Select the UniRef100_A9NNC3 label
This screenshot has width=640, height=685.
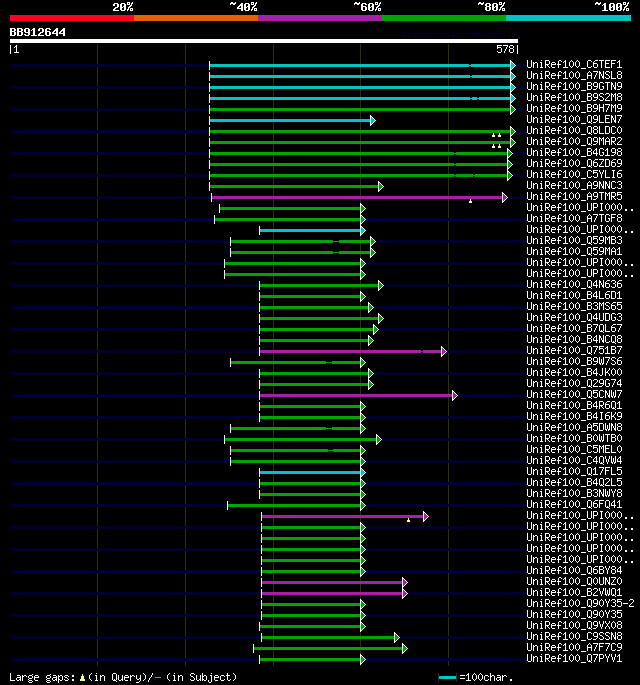click(x=574, y=186)
